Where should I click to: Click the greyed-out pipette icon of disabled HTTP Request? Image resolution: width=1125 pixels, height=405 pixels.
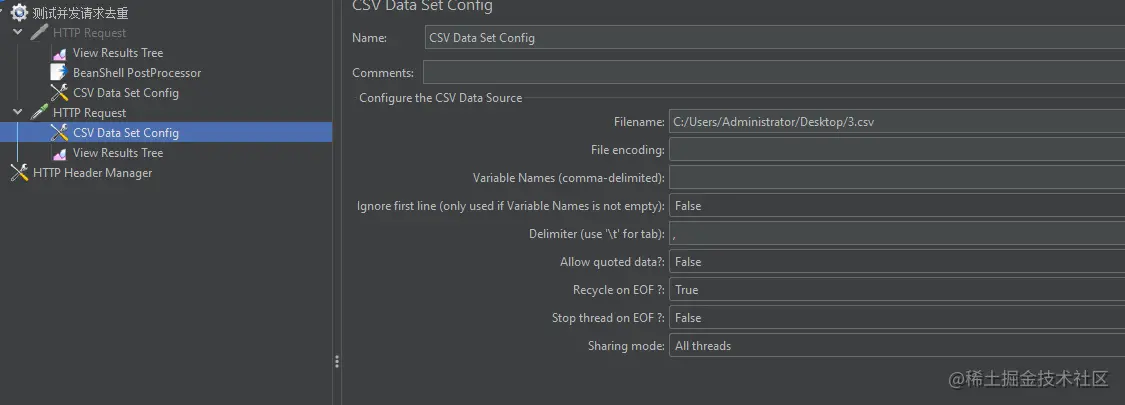click(x=39, y=32)
